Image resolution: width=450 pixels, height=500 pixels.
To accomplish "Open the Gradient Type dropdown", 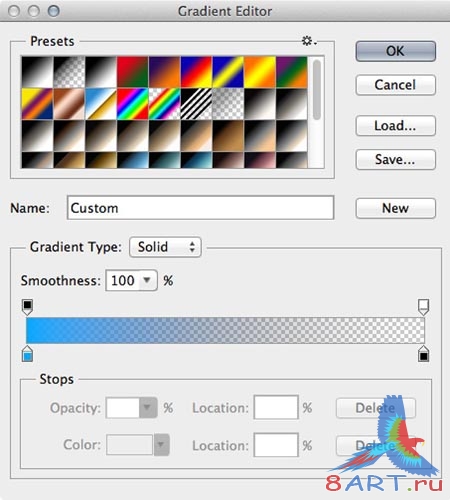I will pyautogui.click(x=165, y=247).
